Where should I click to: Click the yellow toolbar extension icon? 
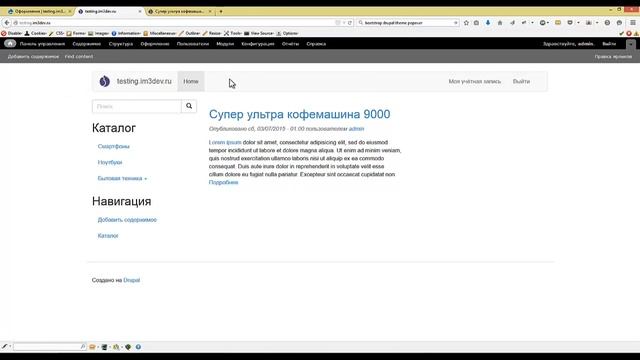point(558,23)
